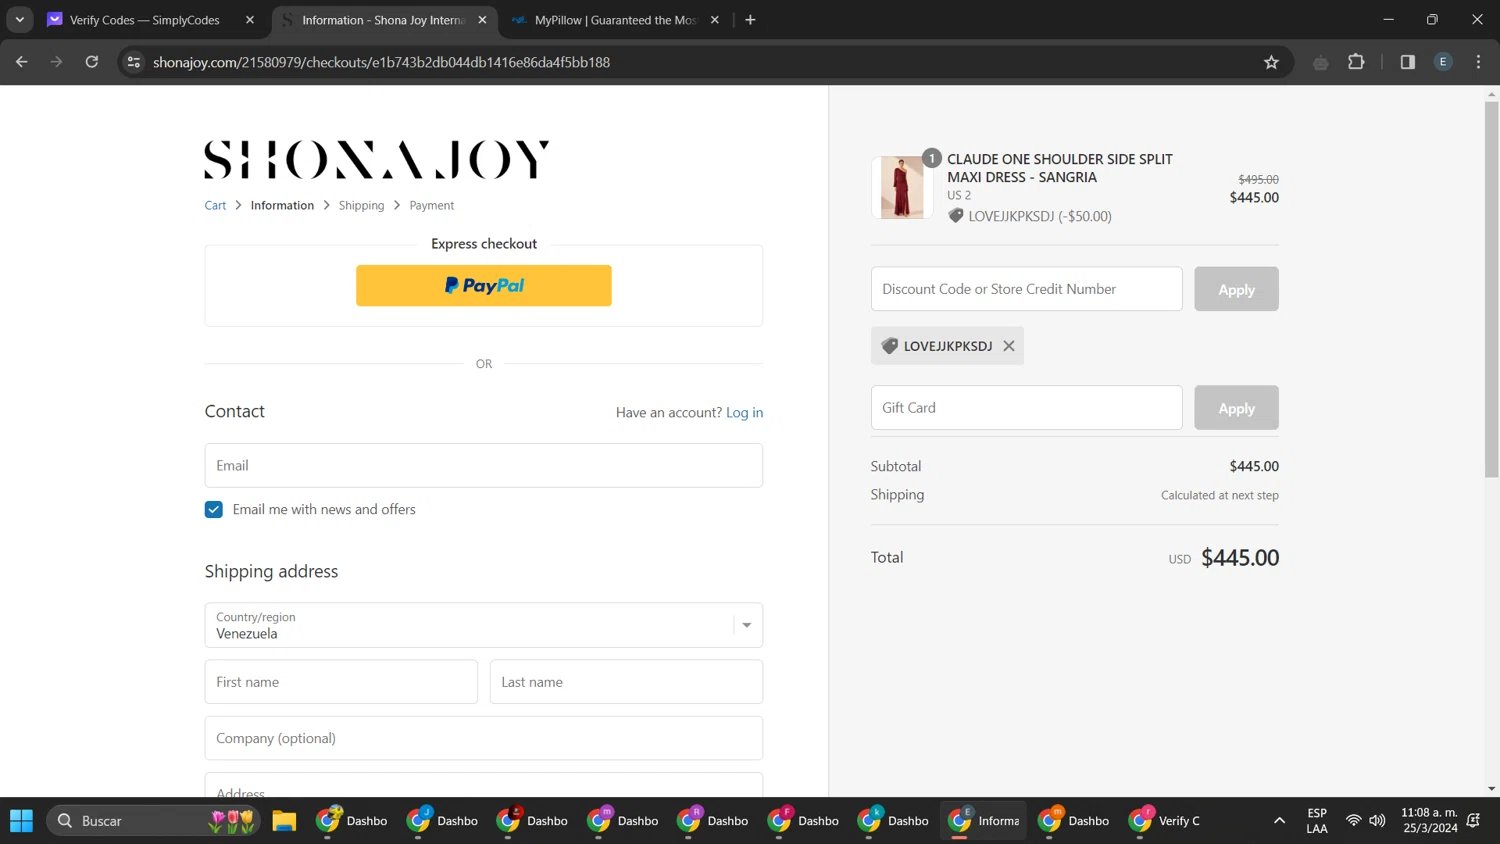Open the taskbar clock and date

click(1429, 821)
